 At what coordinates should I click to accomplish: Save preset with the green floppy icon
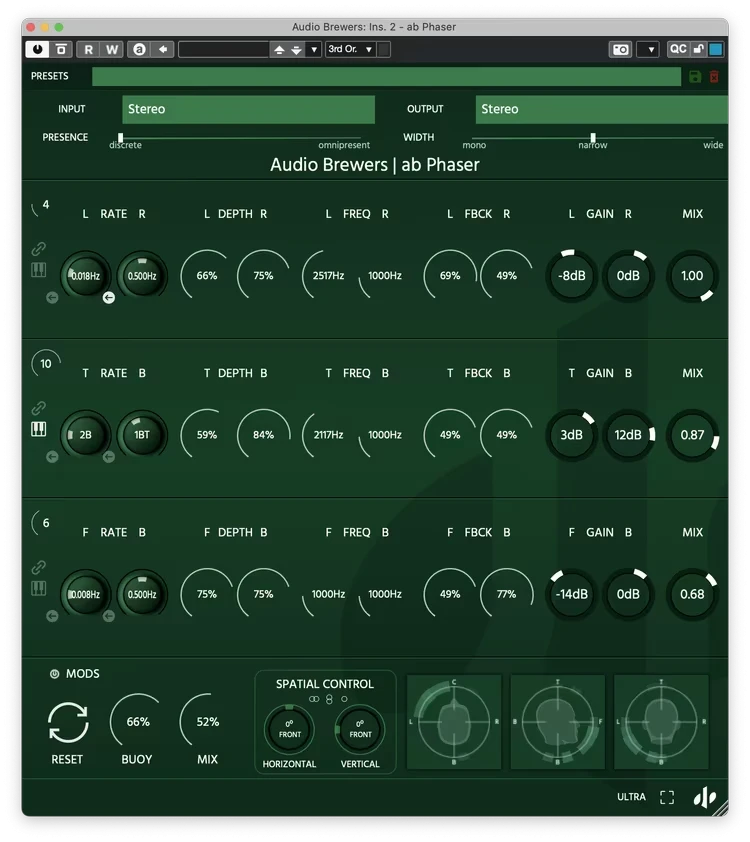[695, 77]
